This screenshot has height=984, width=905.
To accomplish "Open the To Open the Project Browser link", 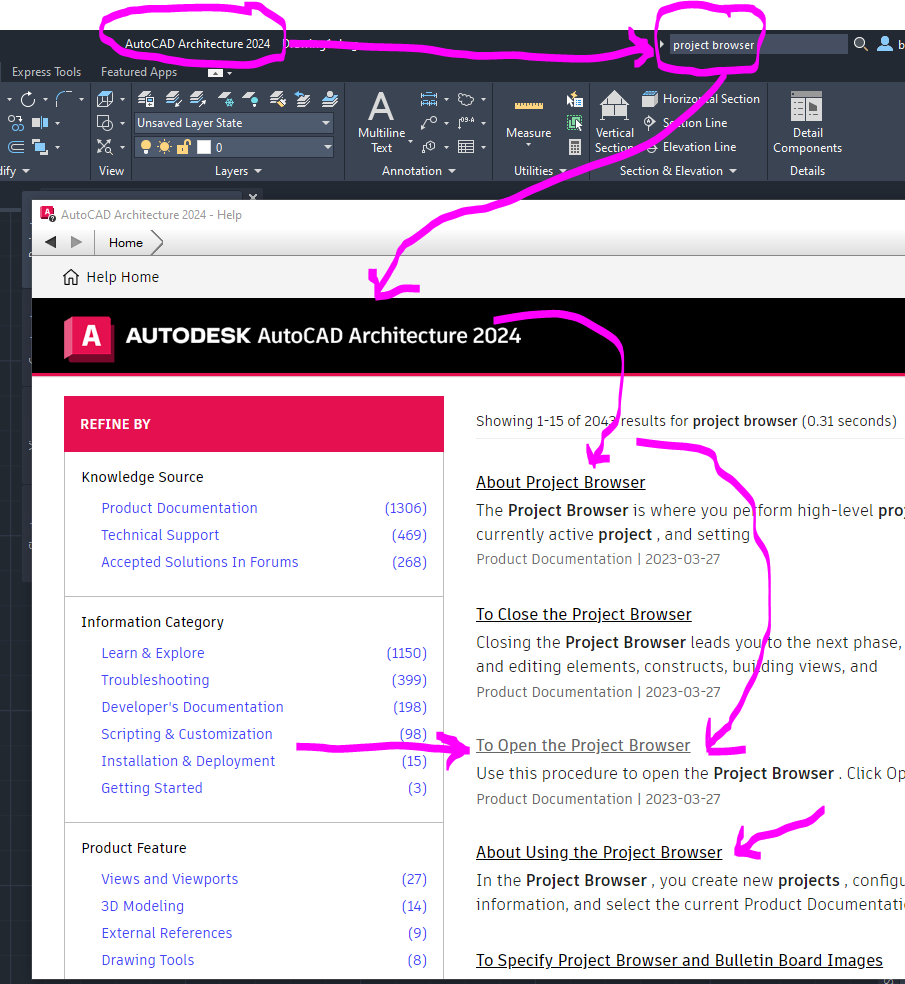I will (x=583, y=745).
